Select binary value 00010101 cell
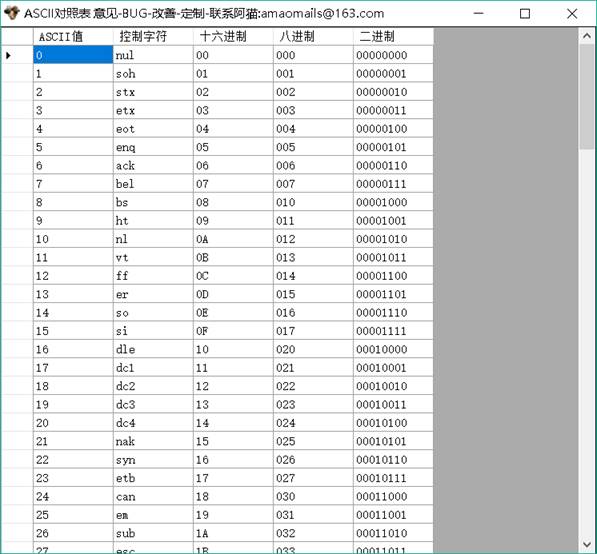 393,441
